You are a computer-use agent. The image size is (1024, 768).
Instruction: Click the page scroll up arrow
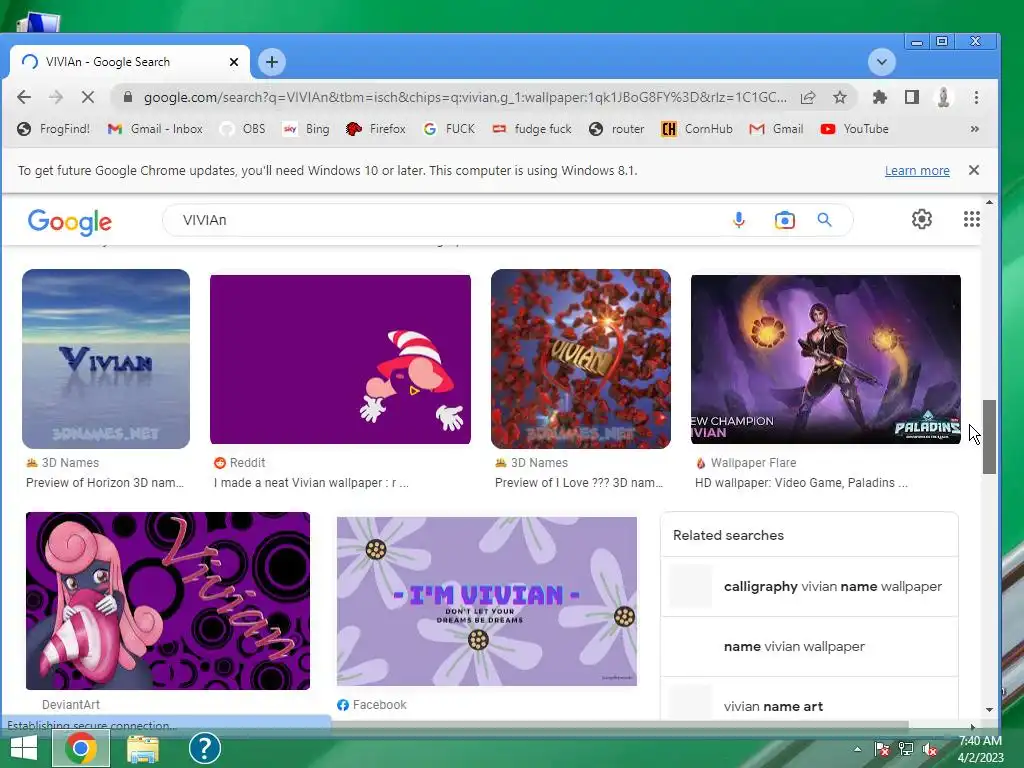click(x=989, y=202)
